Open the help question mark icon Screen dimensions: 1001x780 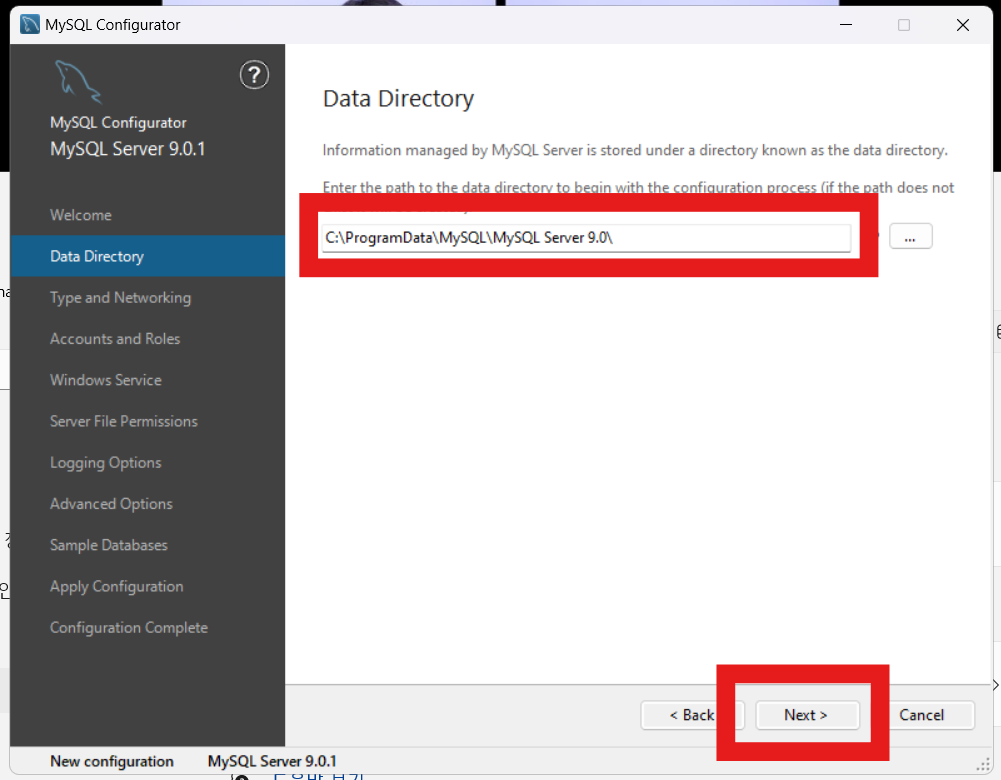(x=254, y=75)
